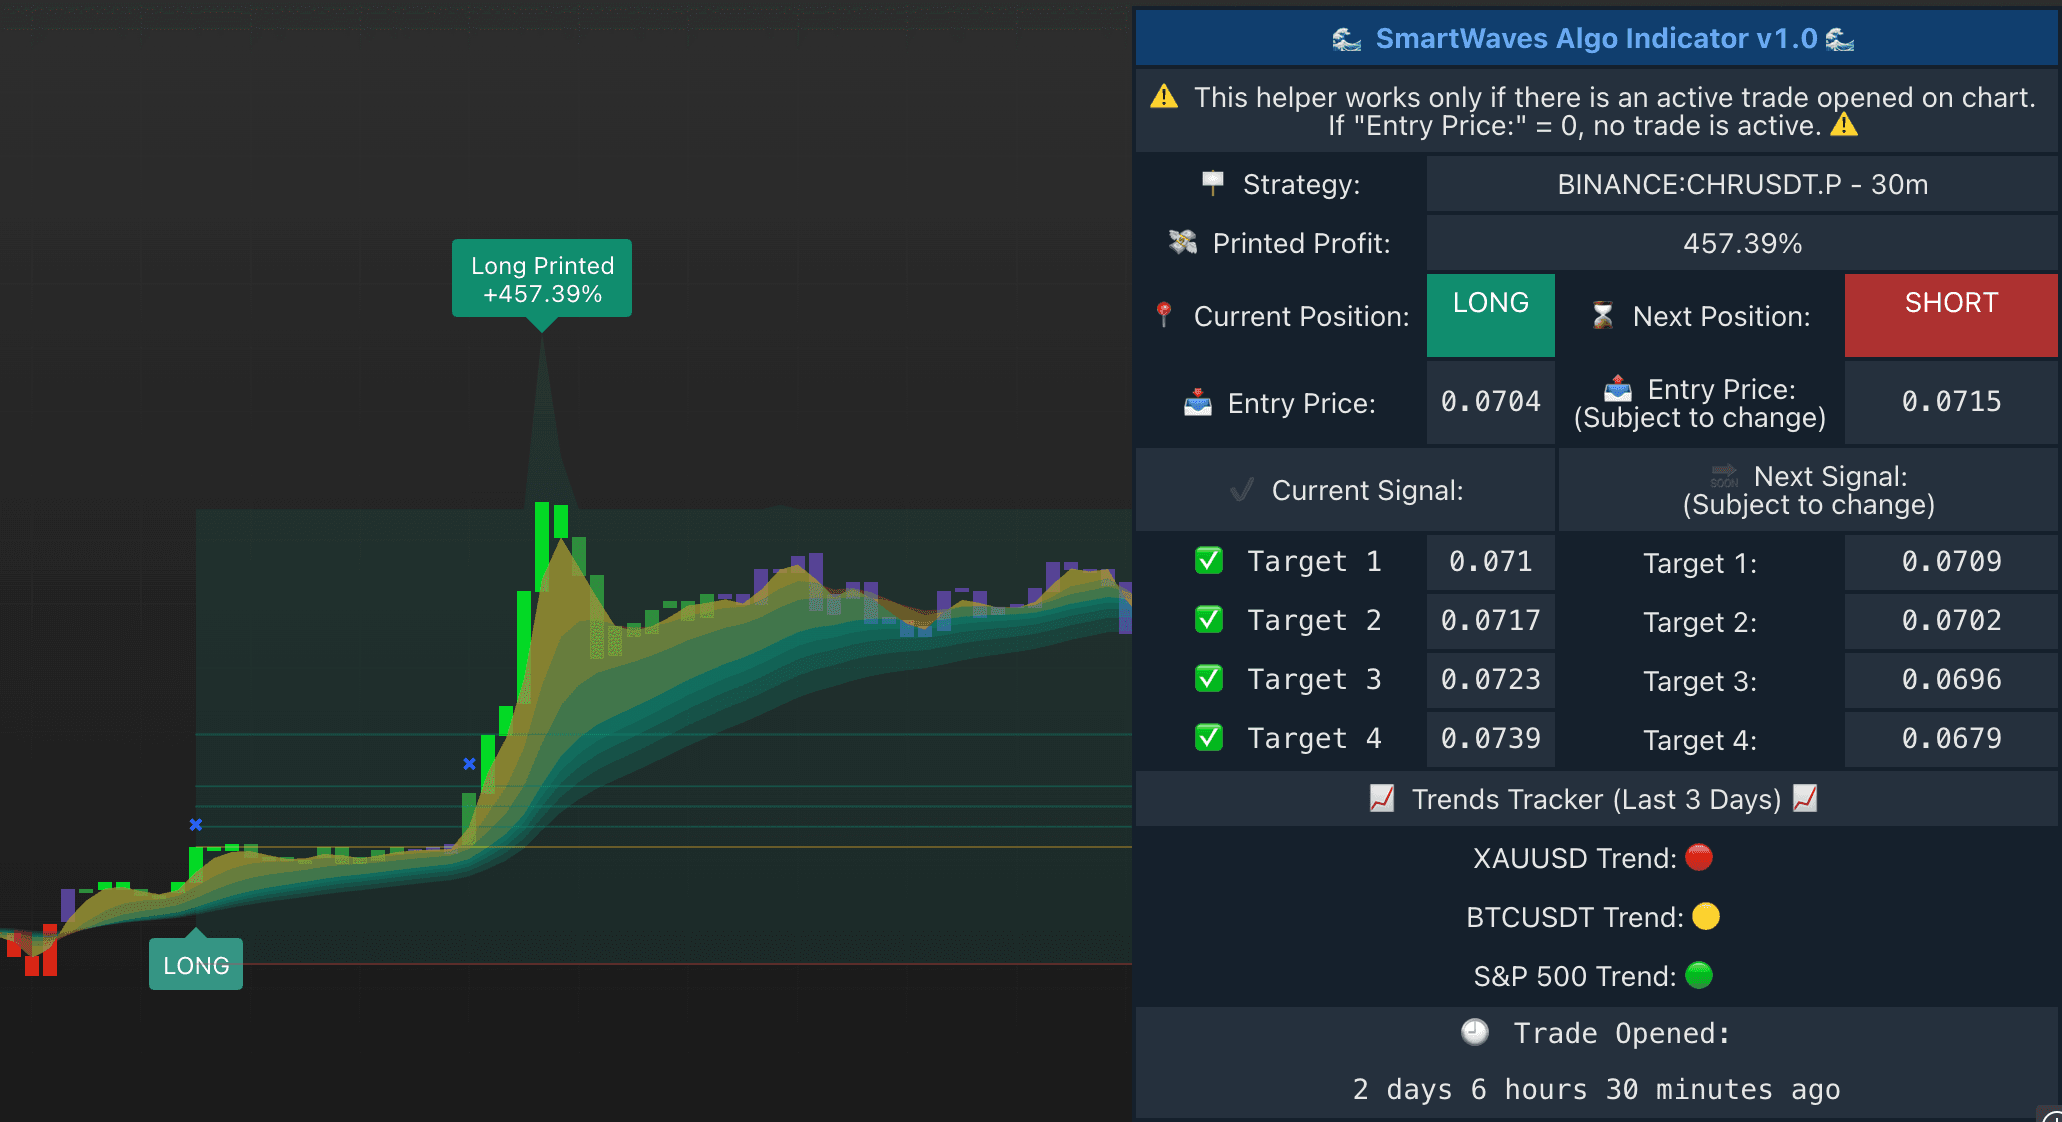The height and width of the screenshot is (1122, 2062).
Task: Click the chart icon beside Trends Tracker heading
Action: click(1383, 799)
